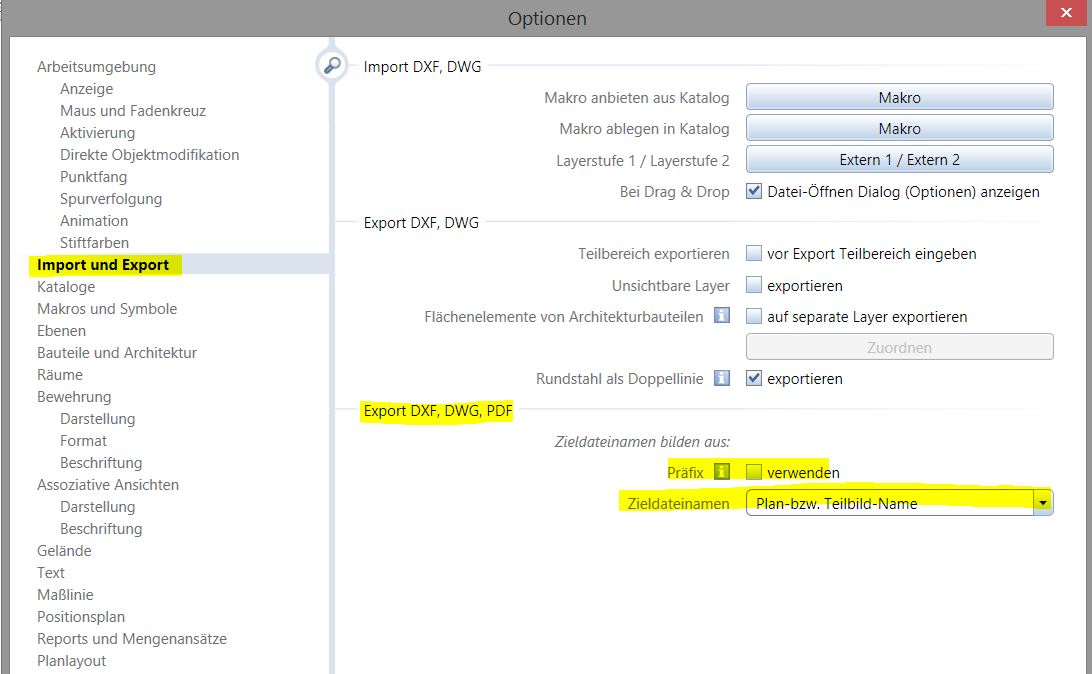Select Kataloge in the options tree
The image size is (1092, 674).
tap(66, 287)
